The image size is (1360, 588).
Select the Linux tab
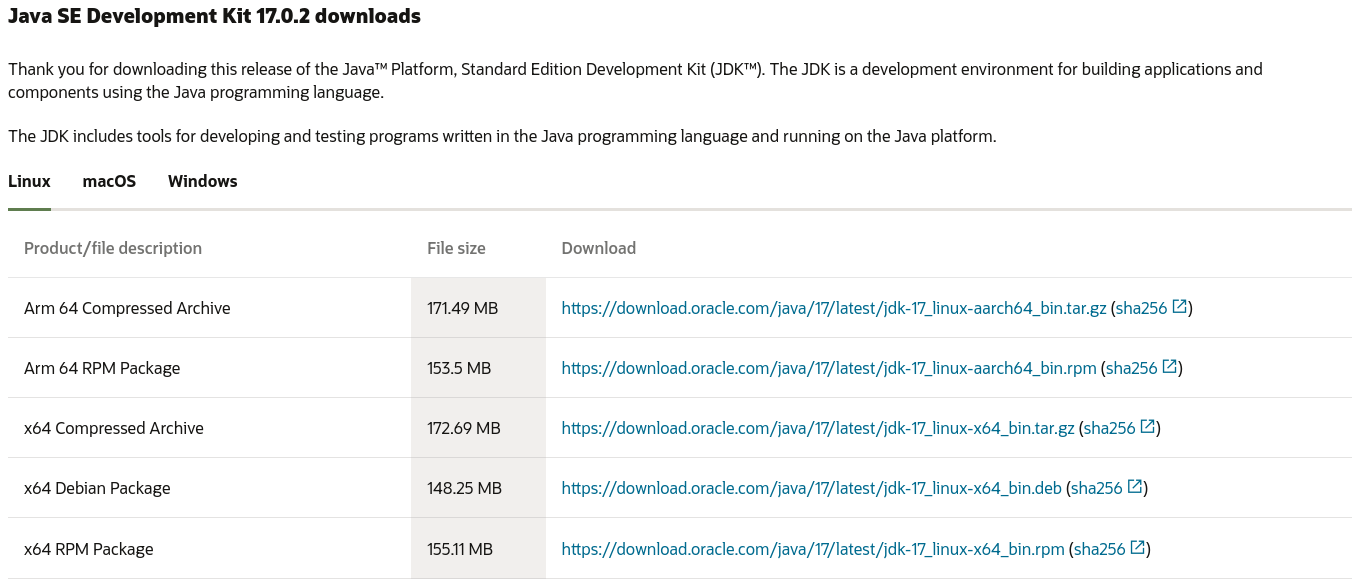[29, 182]
